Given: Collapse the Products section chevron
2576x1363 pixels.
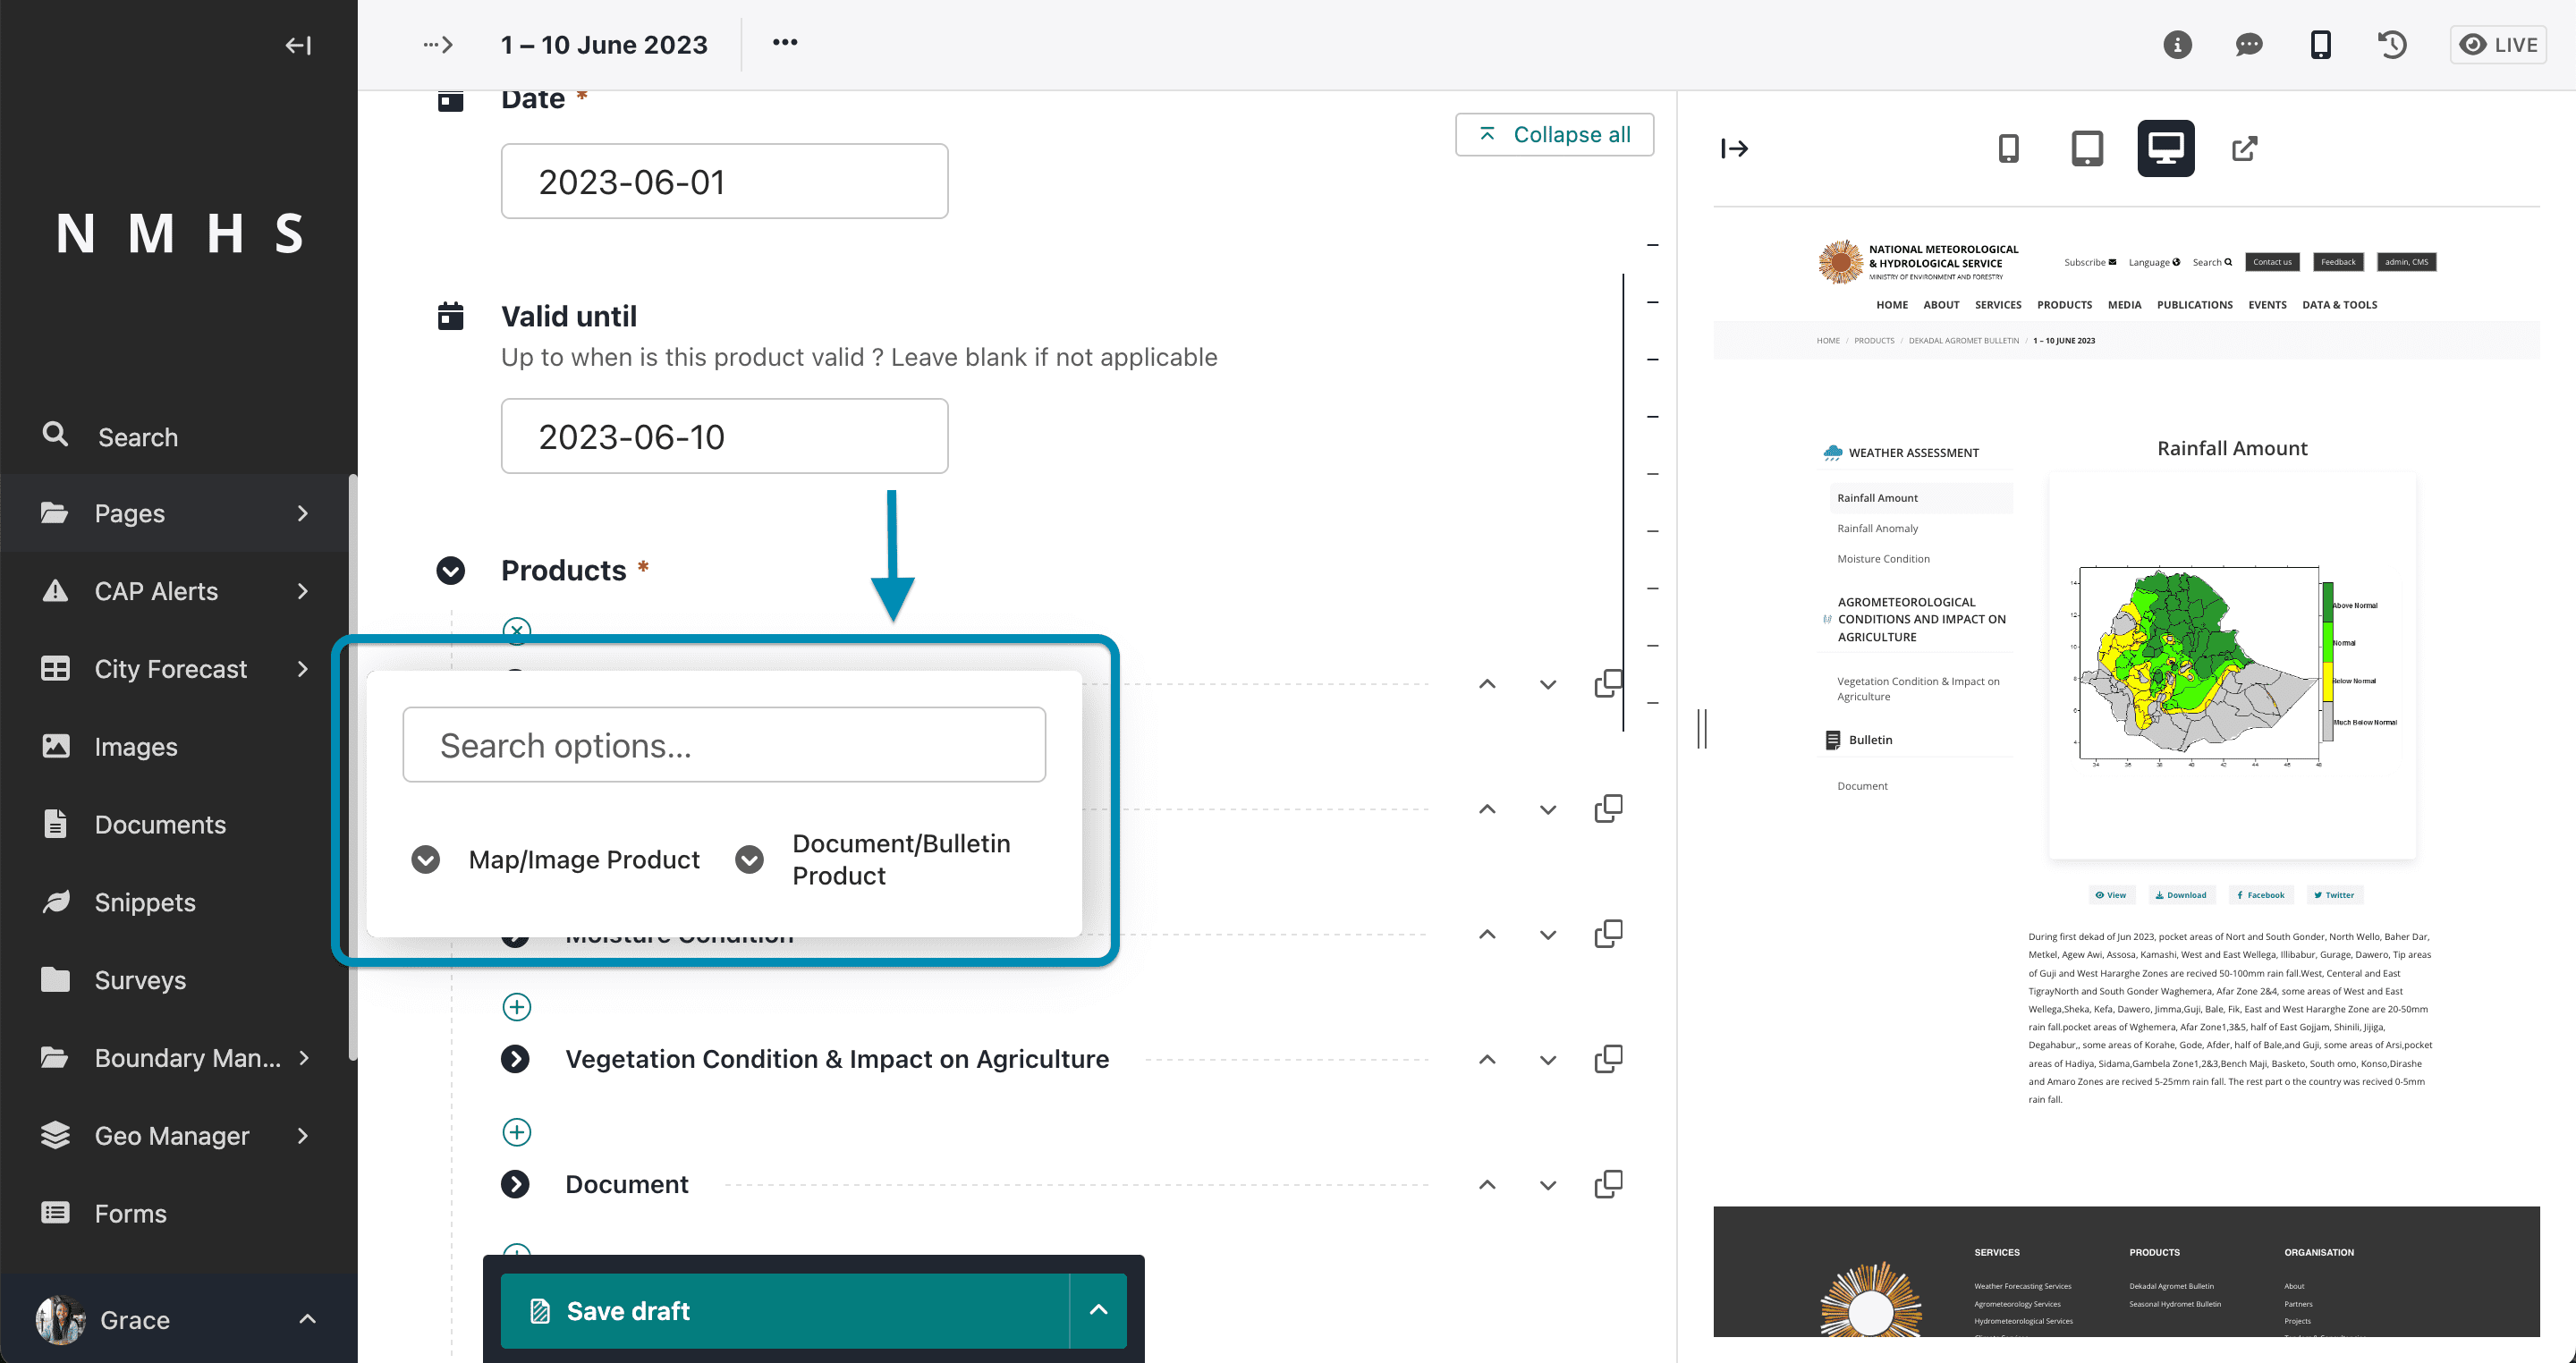Looking at the screenshot, I should 451,570.
